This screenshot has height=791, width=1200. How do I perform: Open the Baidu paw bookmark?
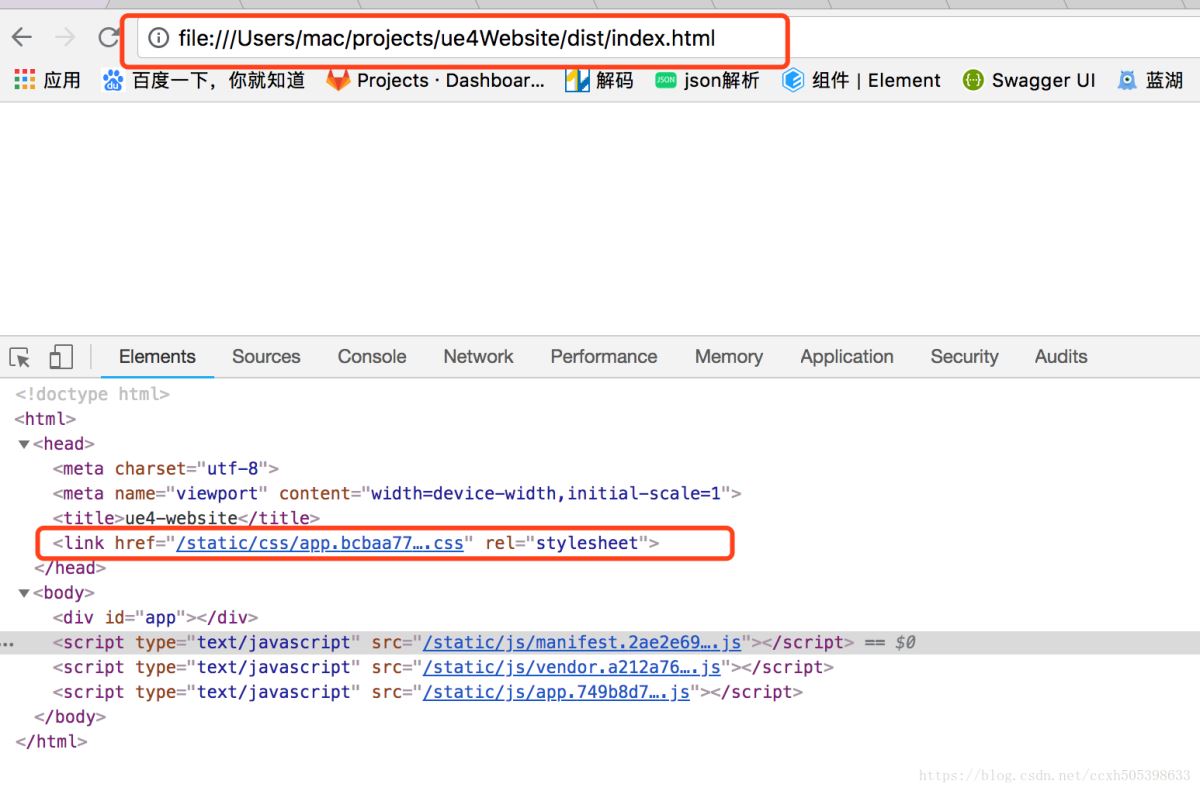(x=113, y=80)
